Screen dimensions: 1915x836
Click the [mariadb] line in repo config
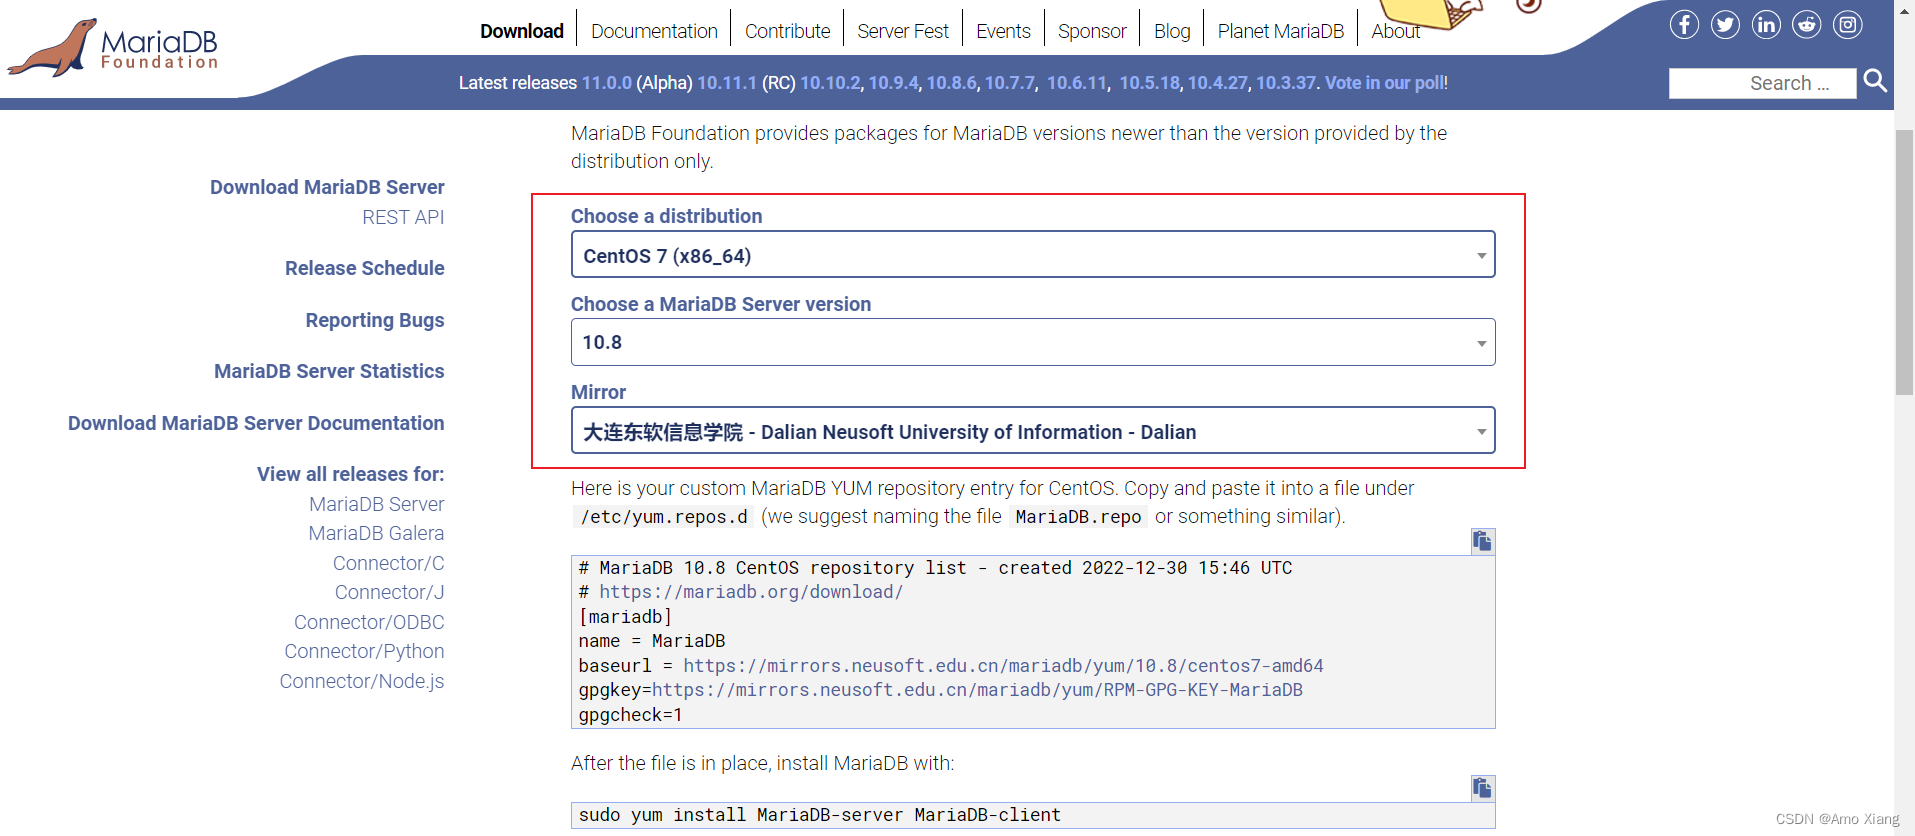[625, 617]
